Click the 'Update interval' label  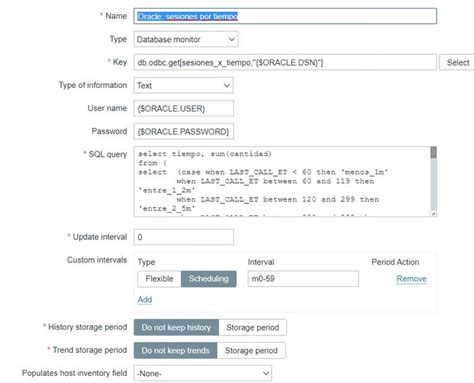[x=100, y=237]
